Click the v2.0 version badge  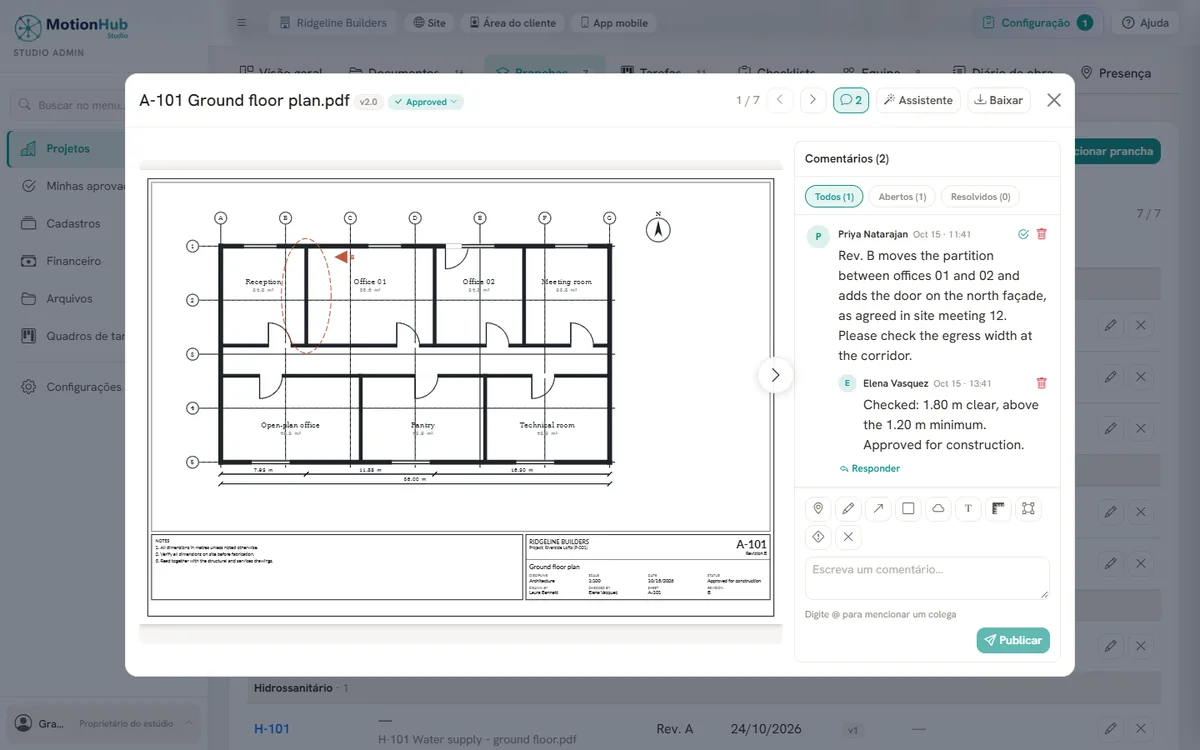(369, 102)
